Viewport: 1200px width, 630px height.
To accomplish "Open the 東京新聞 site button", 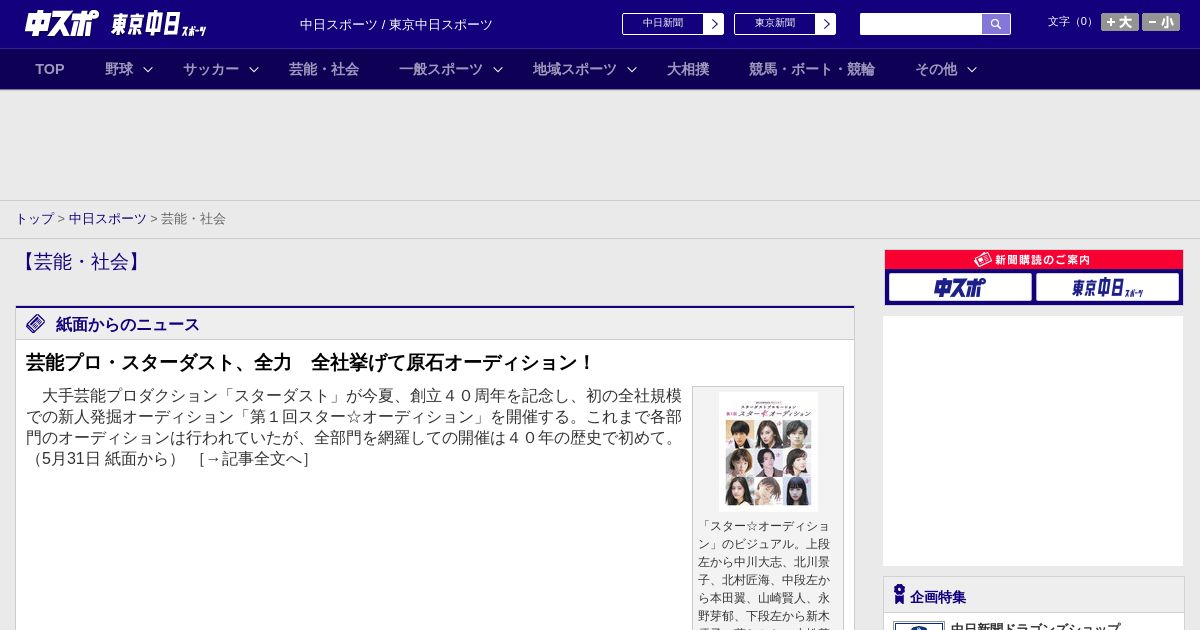I will (x=774, y=24).
